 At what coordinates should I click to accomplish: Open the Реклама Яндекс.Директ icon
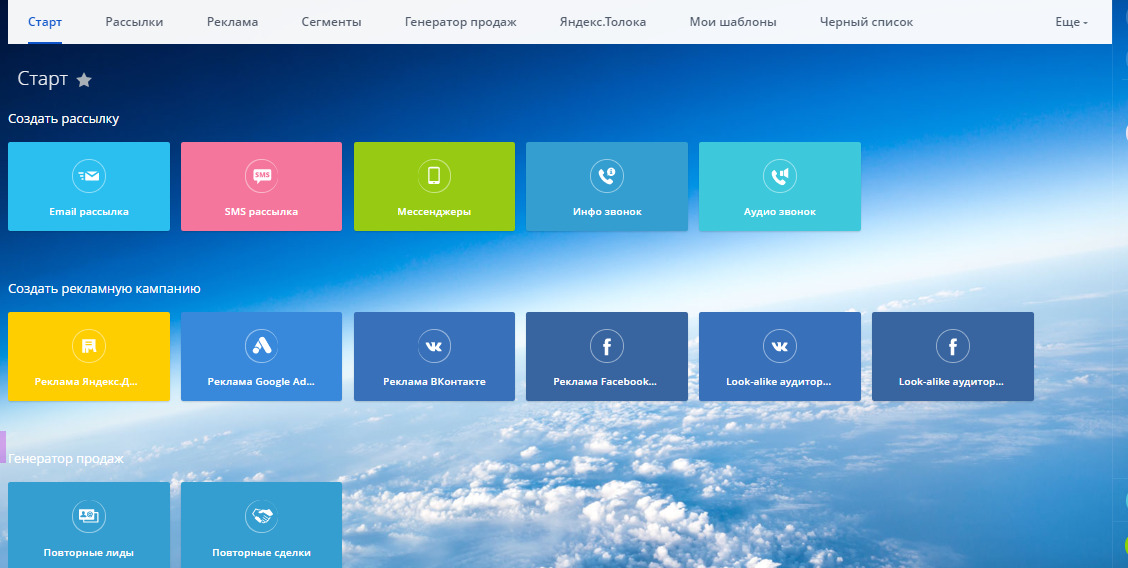89,346
